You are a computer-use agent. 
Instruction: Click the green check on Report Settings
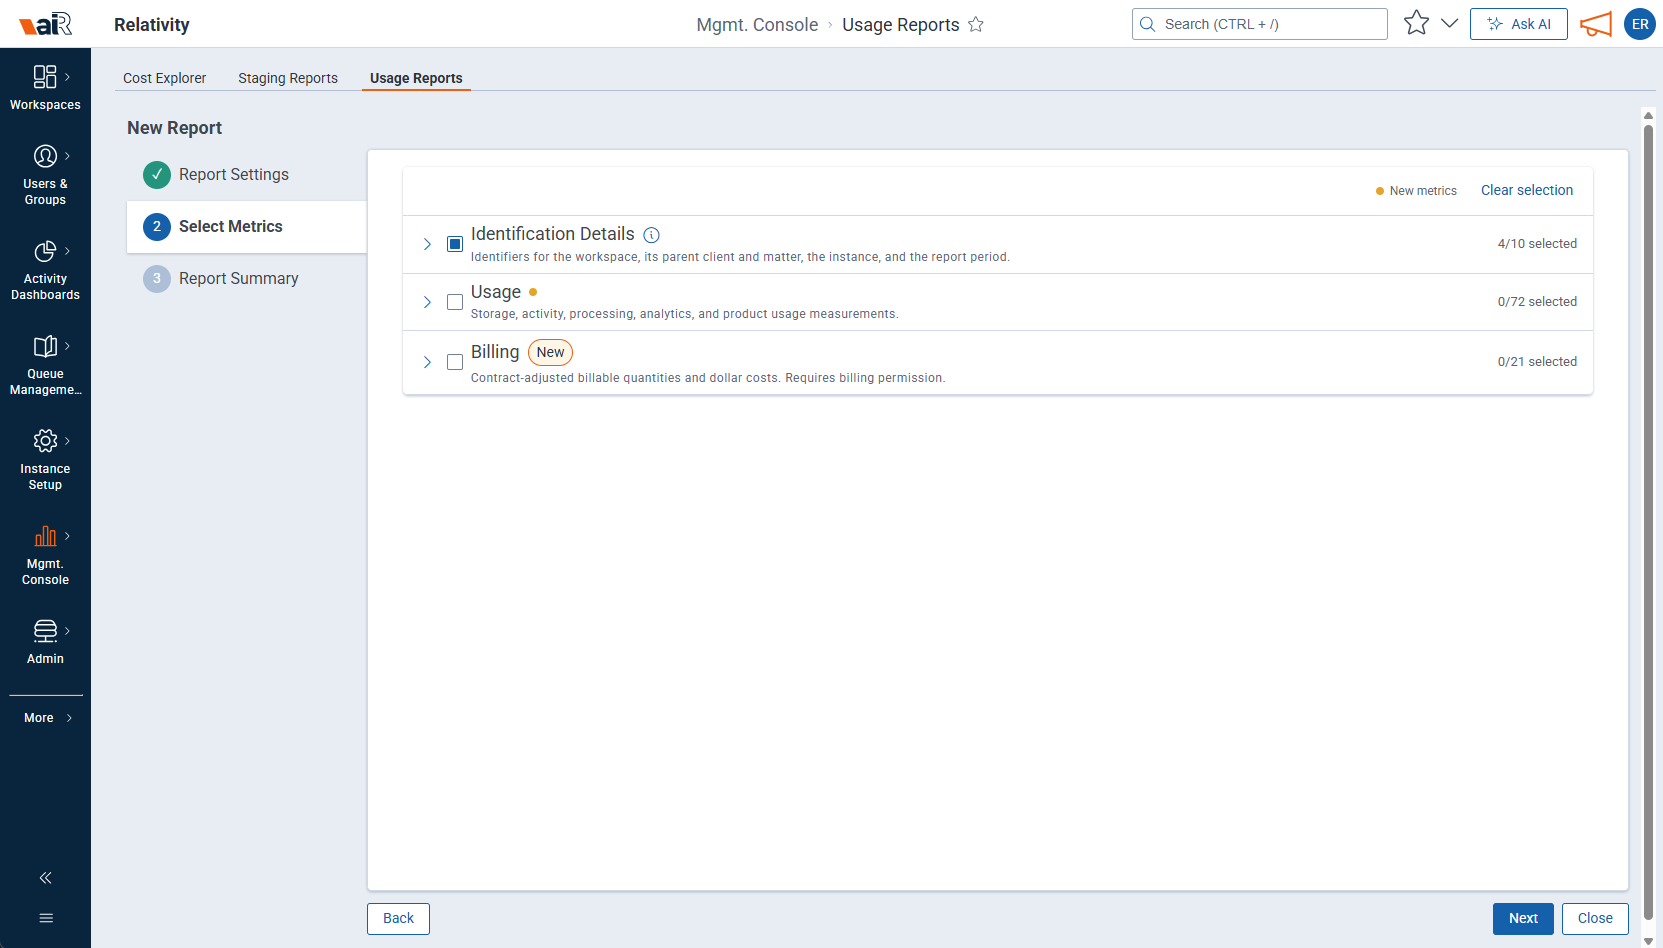click(157, 175)
